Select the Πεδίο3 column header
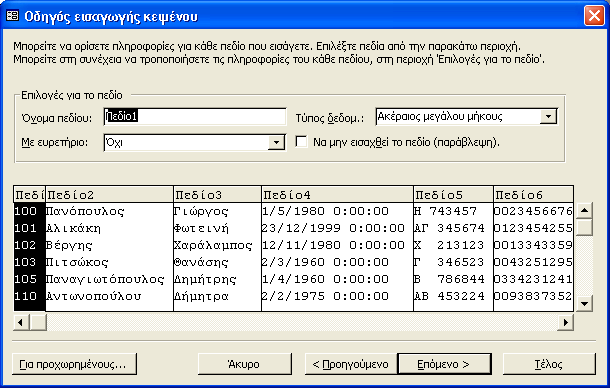 (217, 194)
